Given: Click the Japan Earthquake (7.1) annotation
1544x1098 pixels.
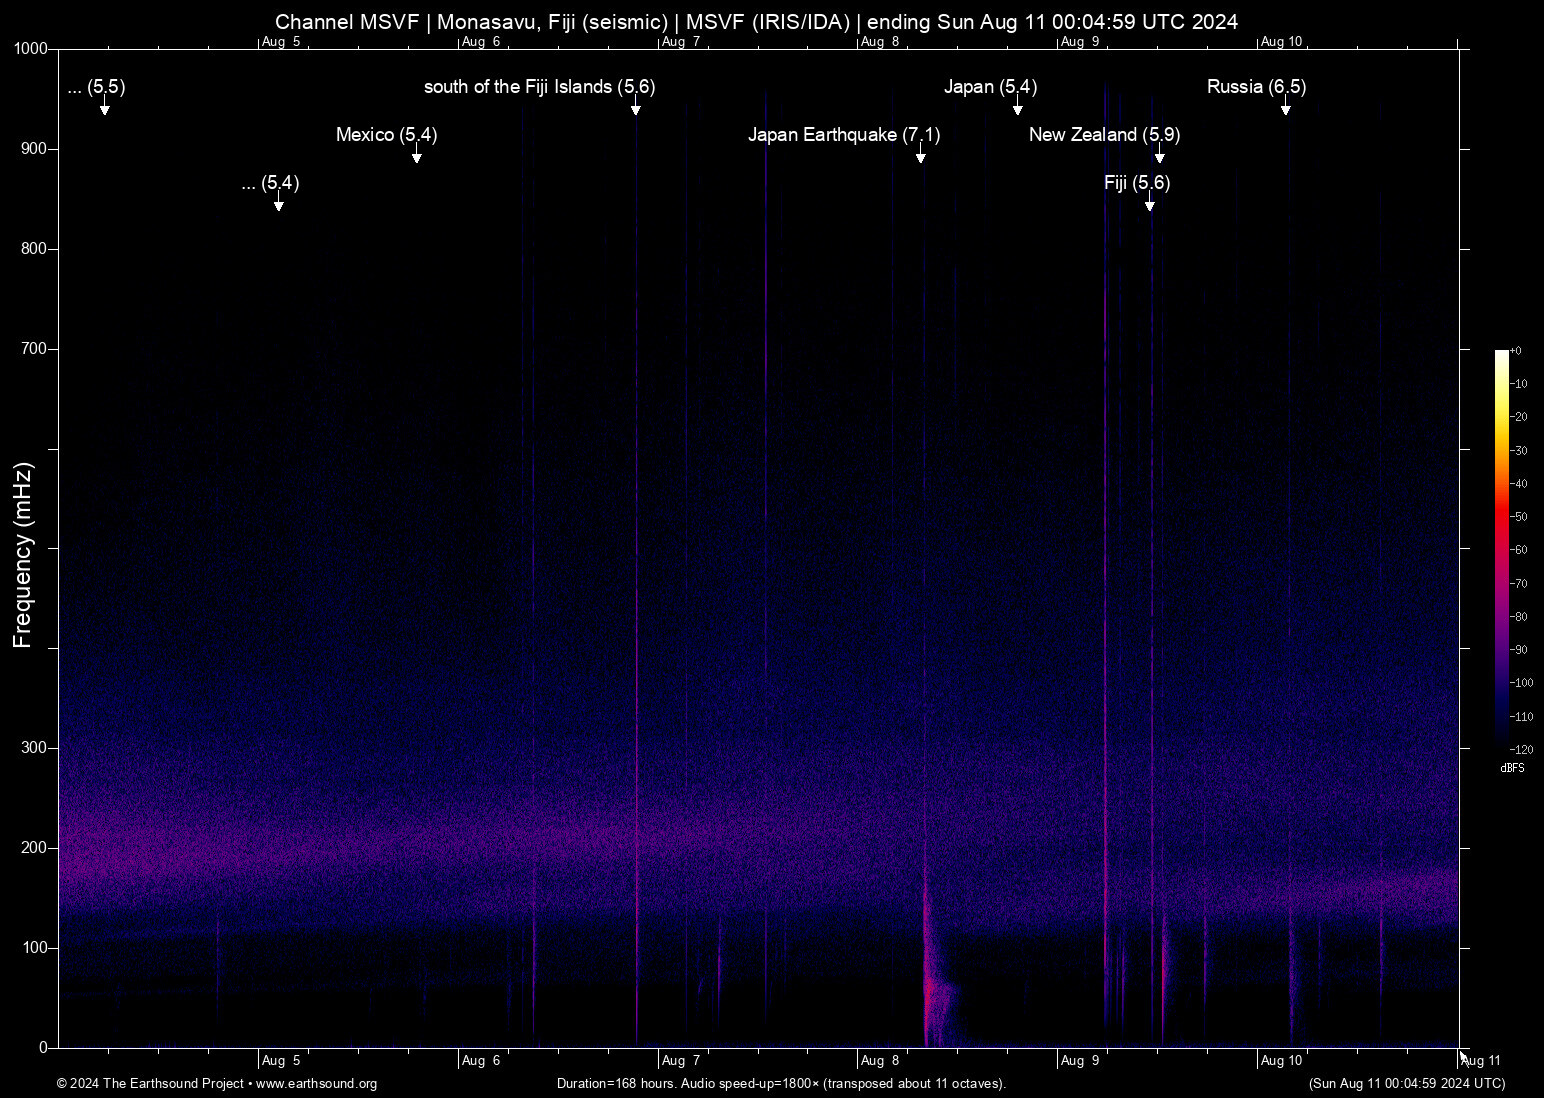Looking at the screenshot, I should point(844,135).
